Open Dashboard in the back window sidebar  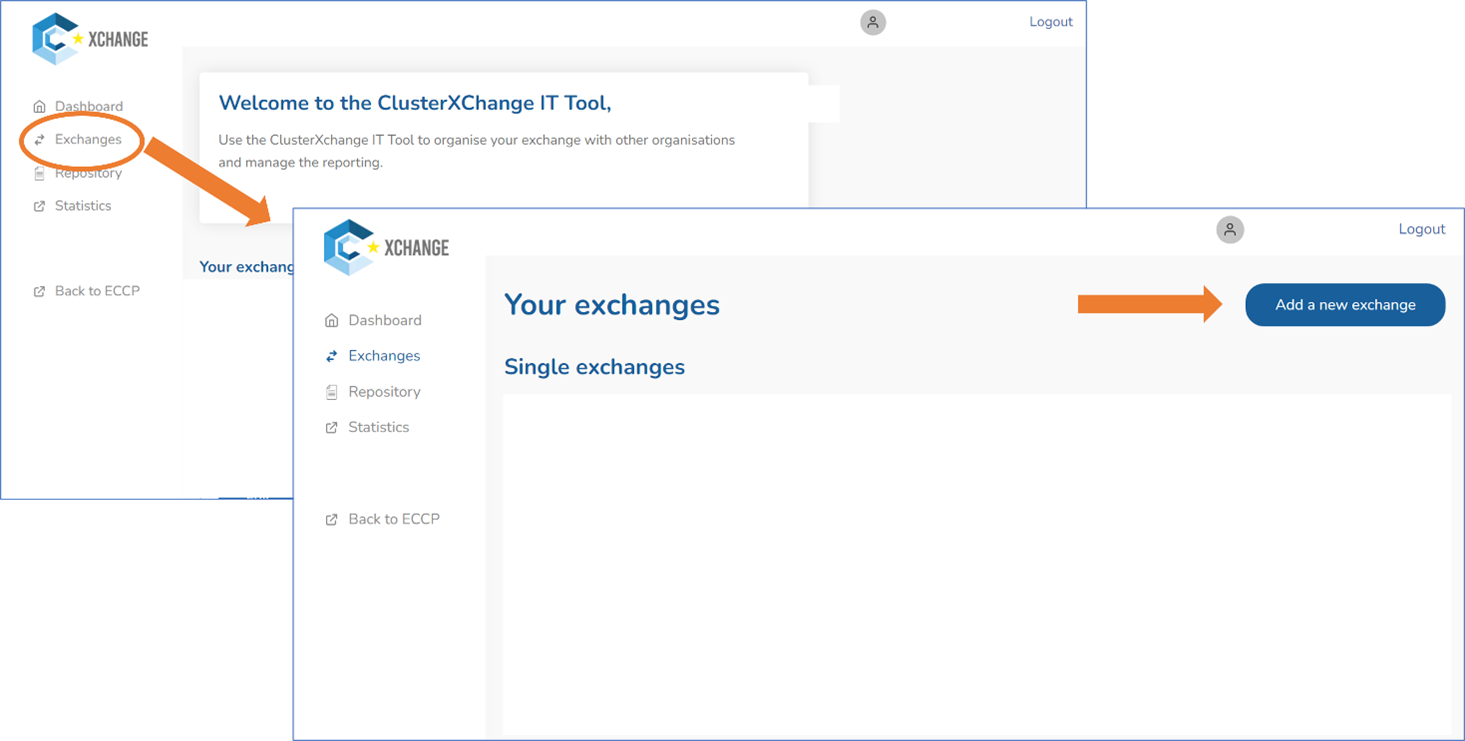tap(89, 106)
